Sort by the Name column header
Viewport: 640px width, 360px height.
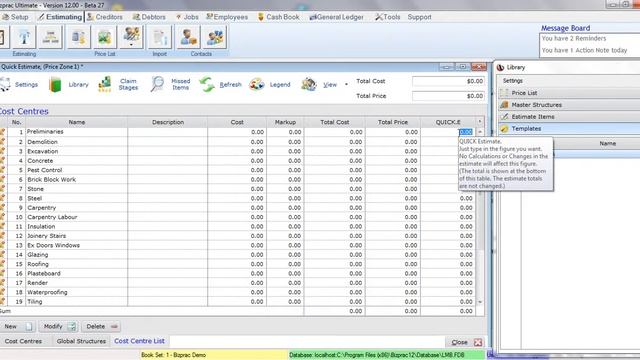(77, 122)
